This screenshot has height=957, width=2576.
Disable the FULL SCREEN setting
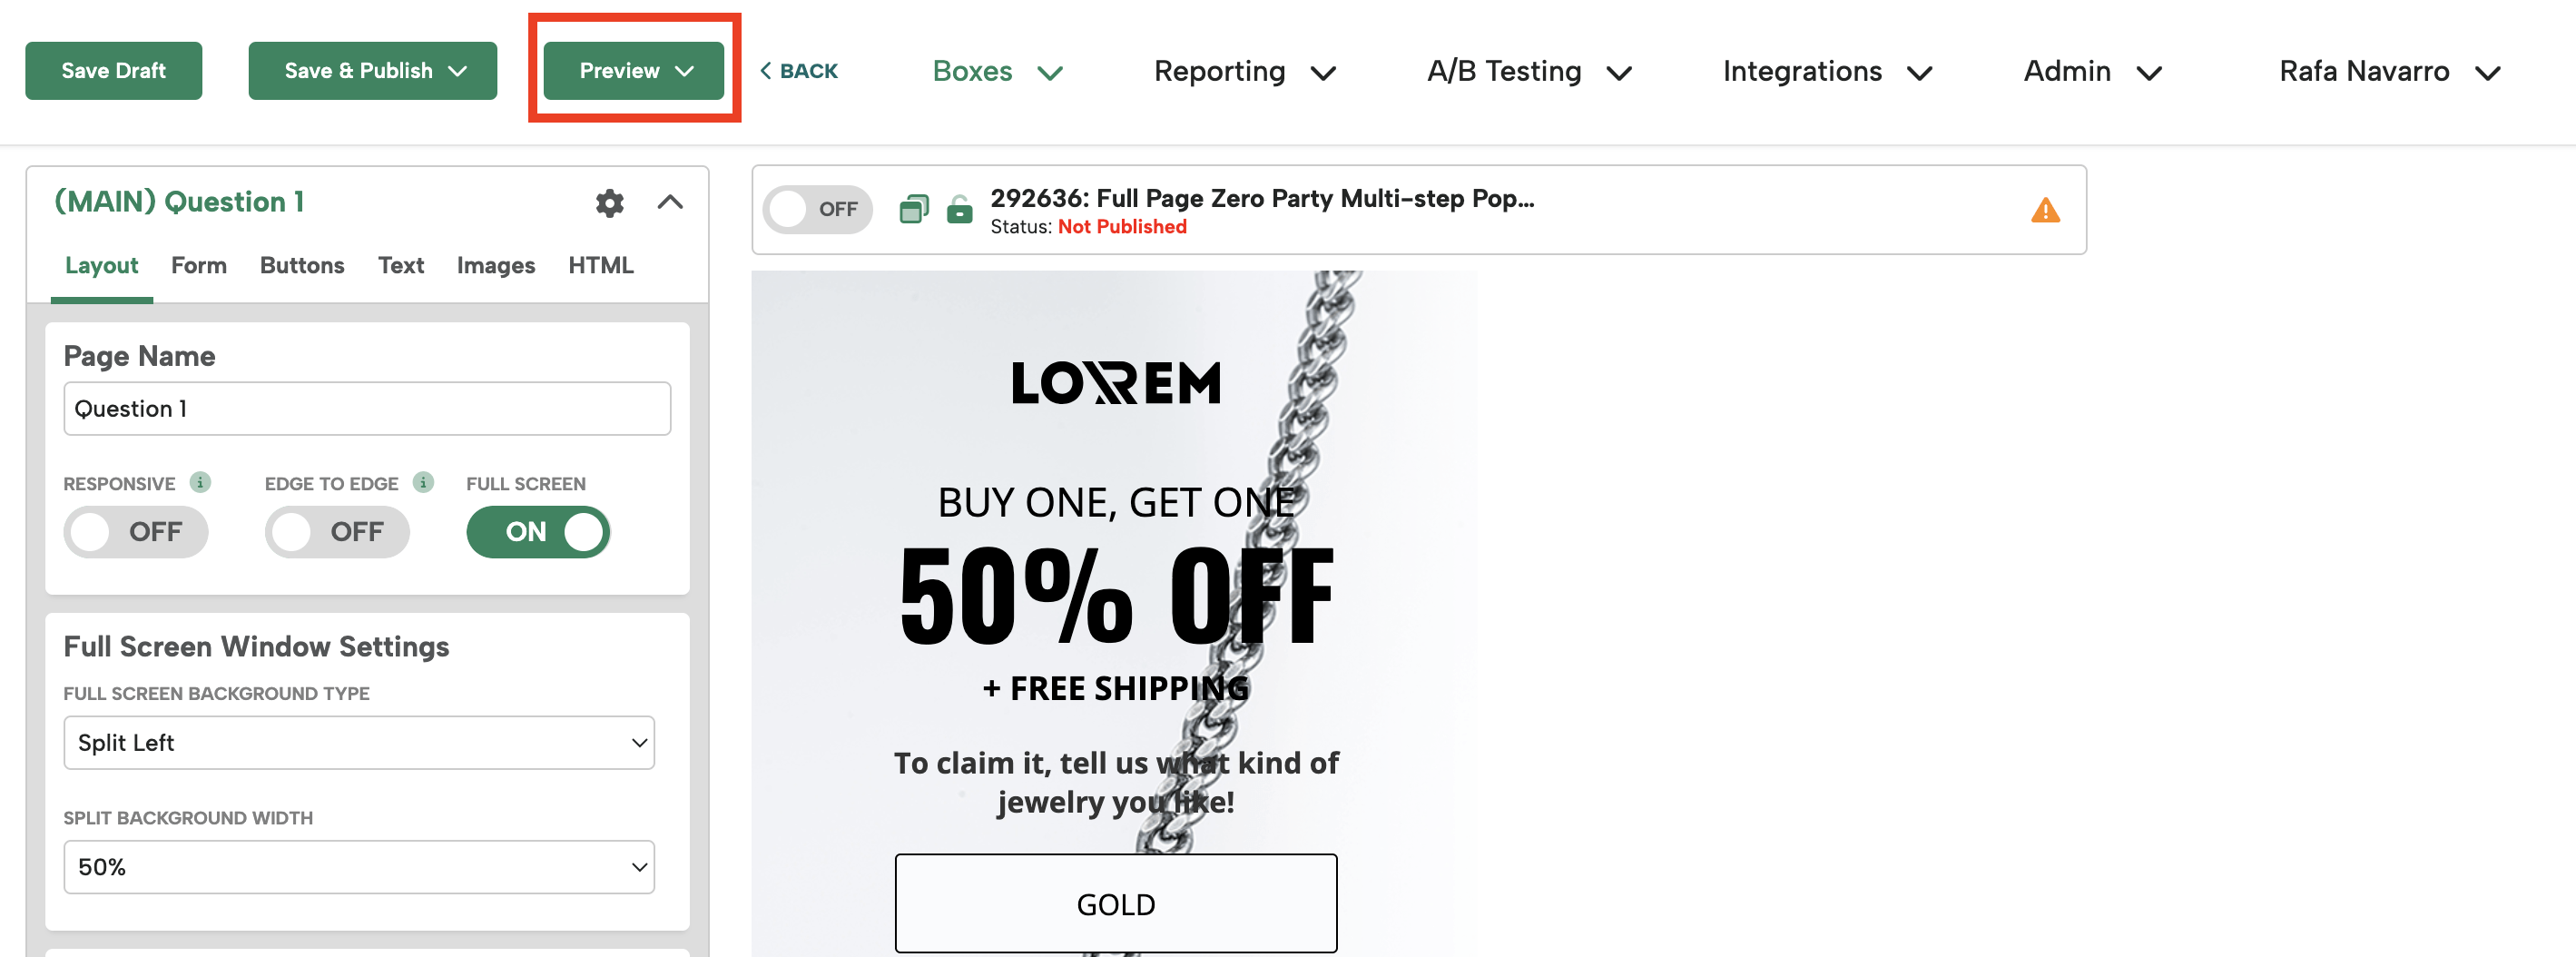(537, 531)
